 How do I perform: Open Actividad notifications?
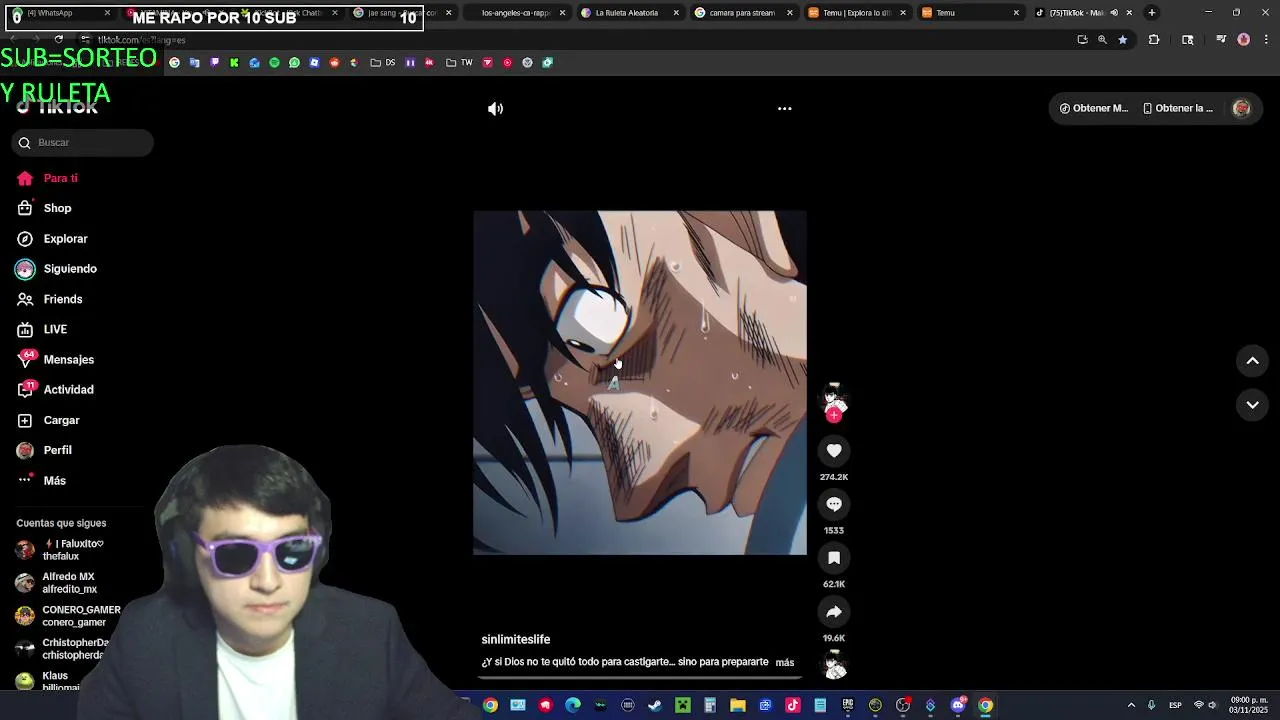pos(55,390)
